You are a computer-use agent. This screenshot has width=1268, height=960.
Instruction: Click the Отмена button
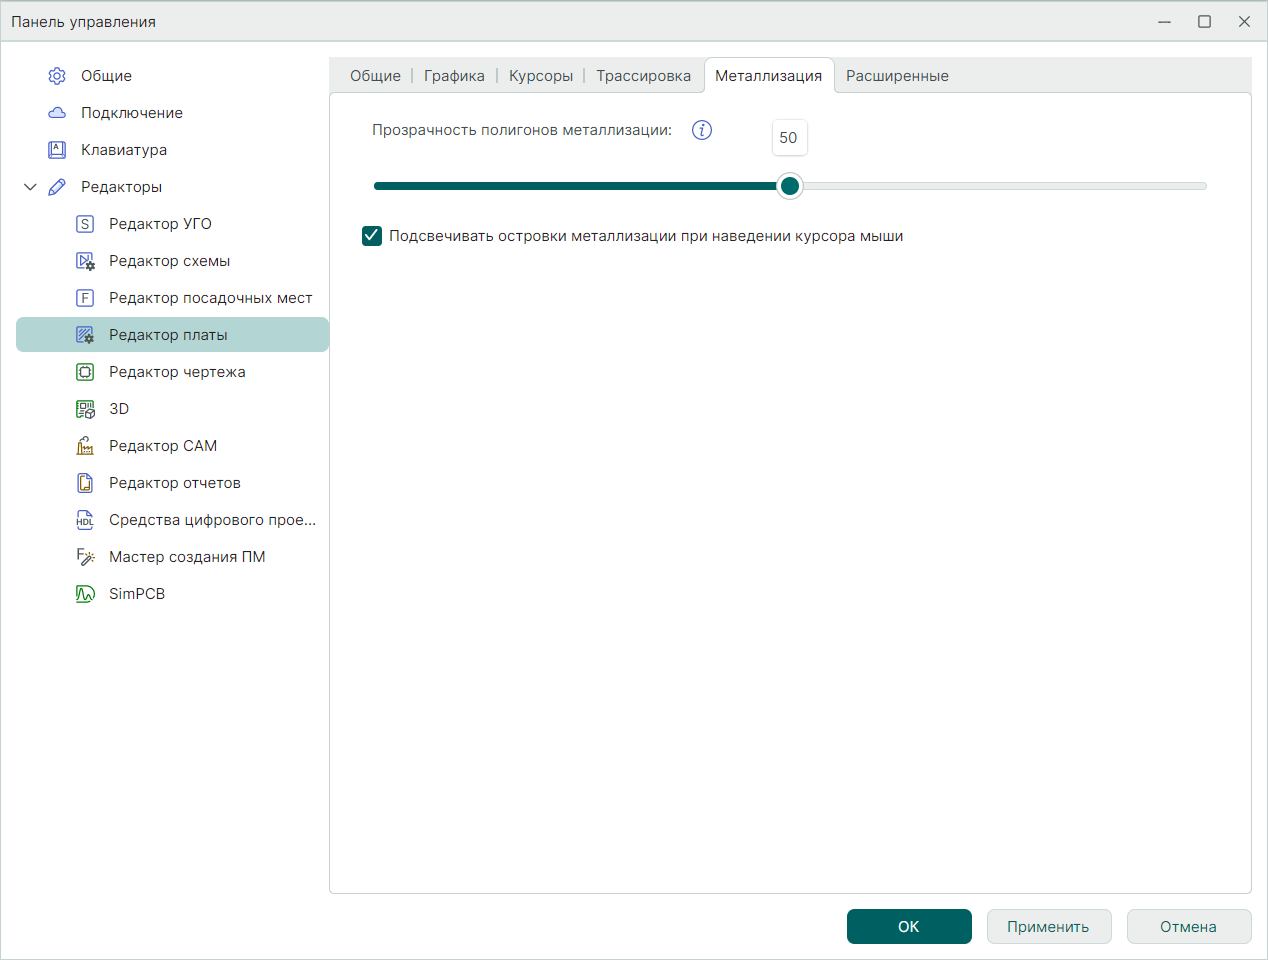point(1188,927)
